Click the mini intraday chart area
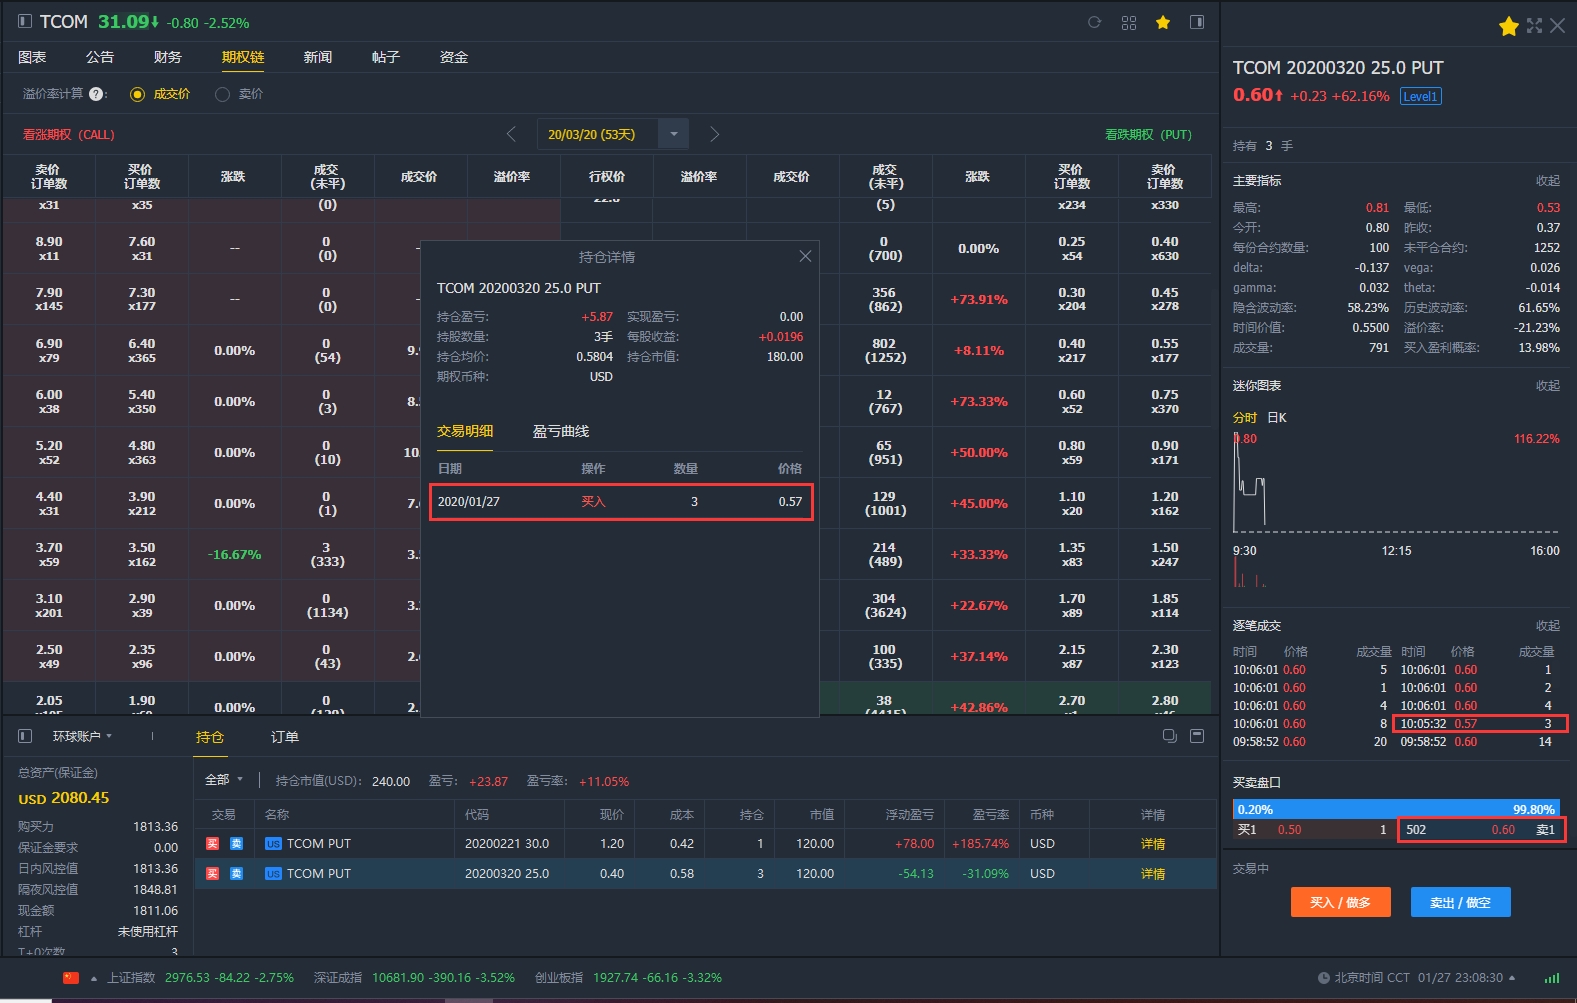Viewport: 1577px width, 1003px height. [x=1396, y=485]
